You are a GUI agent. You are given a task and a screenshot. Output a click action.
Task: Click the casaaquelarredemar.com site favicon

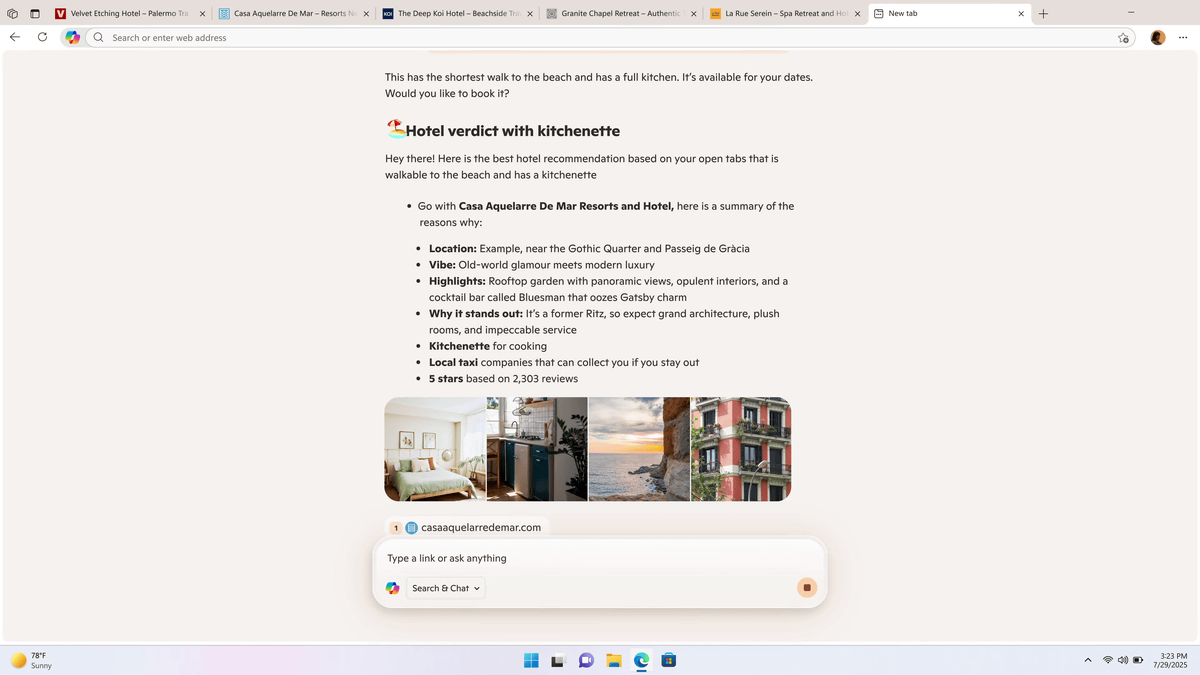click(x=411, y=527)
